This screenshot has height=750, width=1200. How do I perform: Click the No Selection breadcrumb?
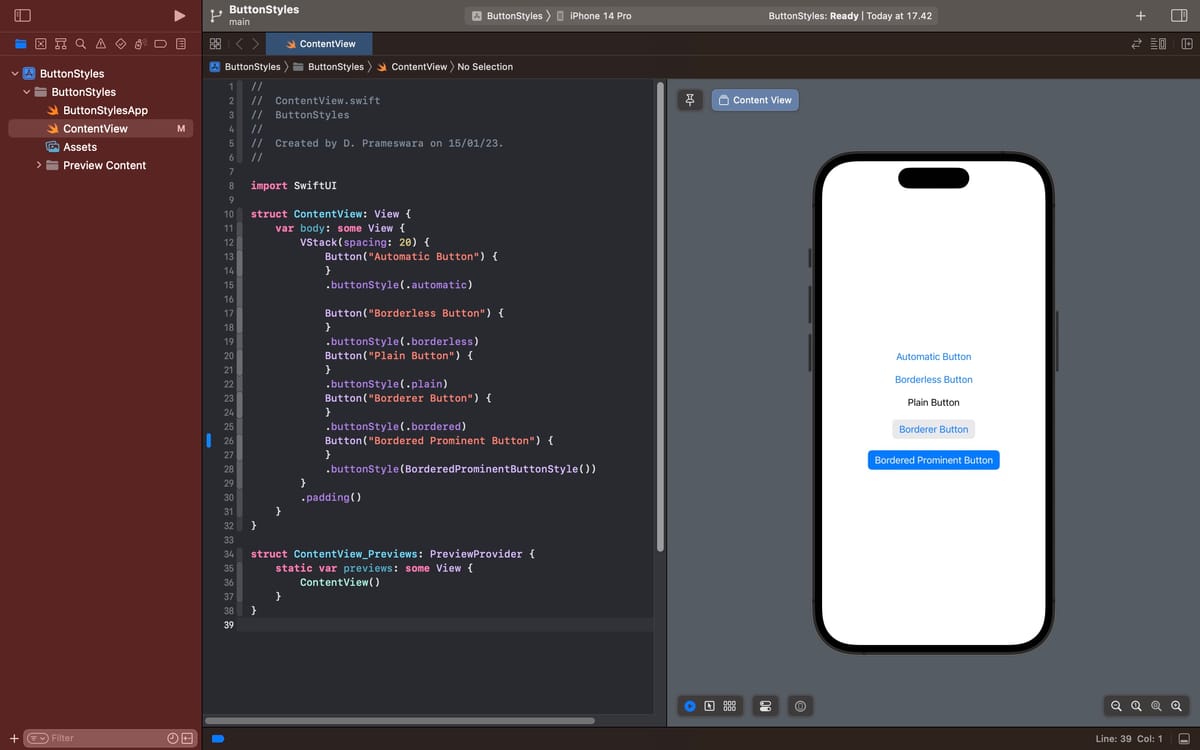(x=485, y=67)
